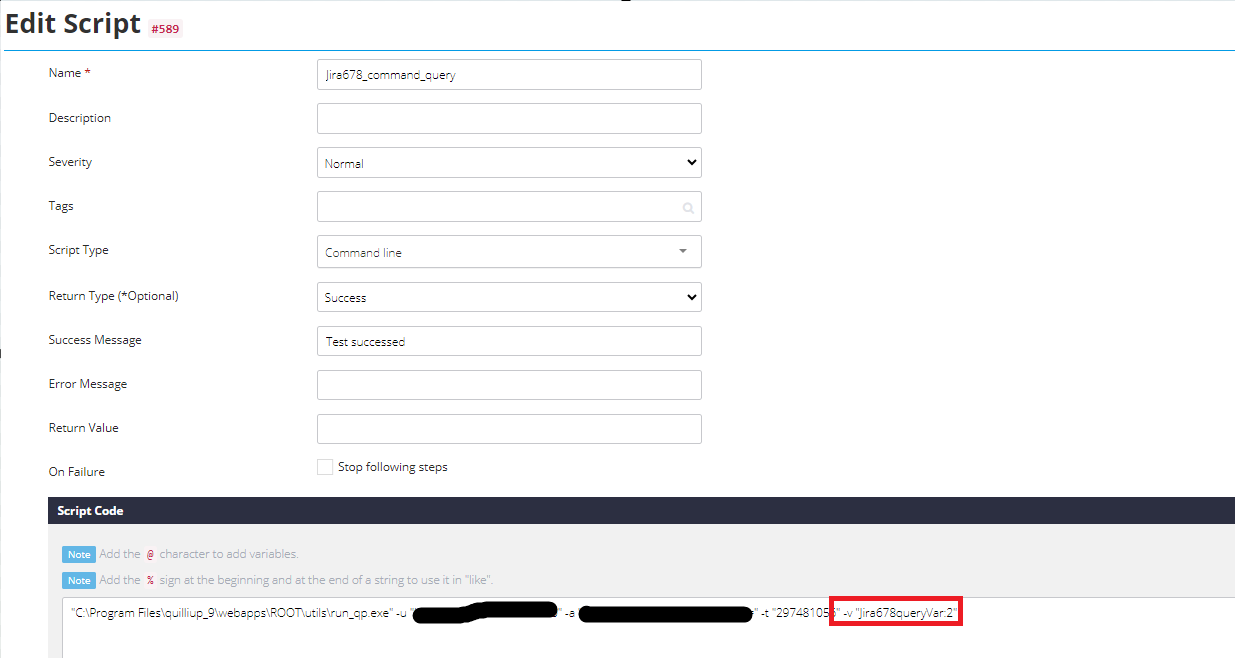
Task: Select the highlighted Jira678queryVar:2 parameter
Action: (896, 612)
